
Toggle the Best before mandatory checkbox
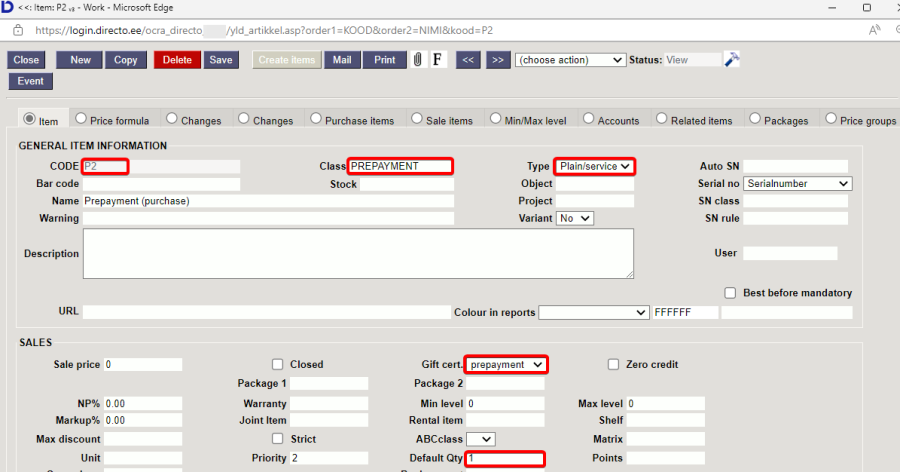click(730, 293)
